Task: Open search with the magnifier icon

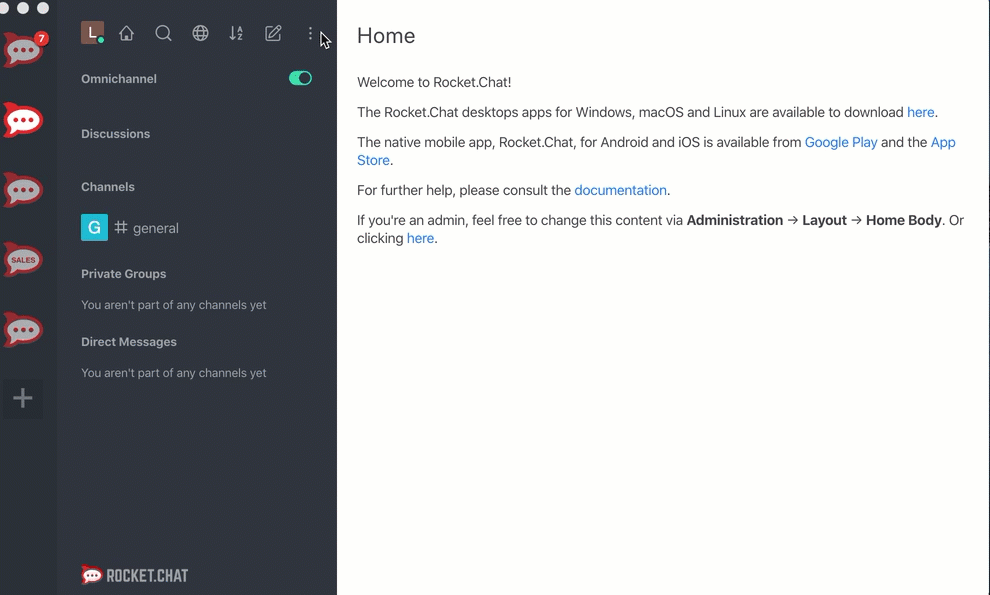Action: coord(163,33)
